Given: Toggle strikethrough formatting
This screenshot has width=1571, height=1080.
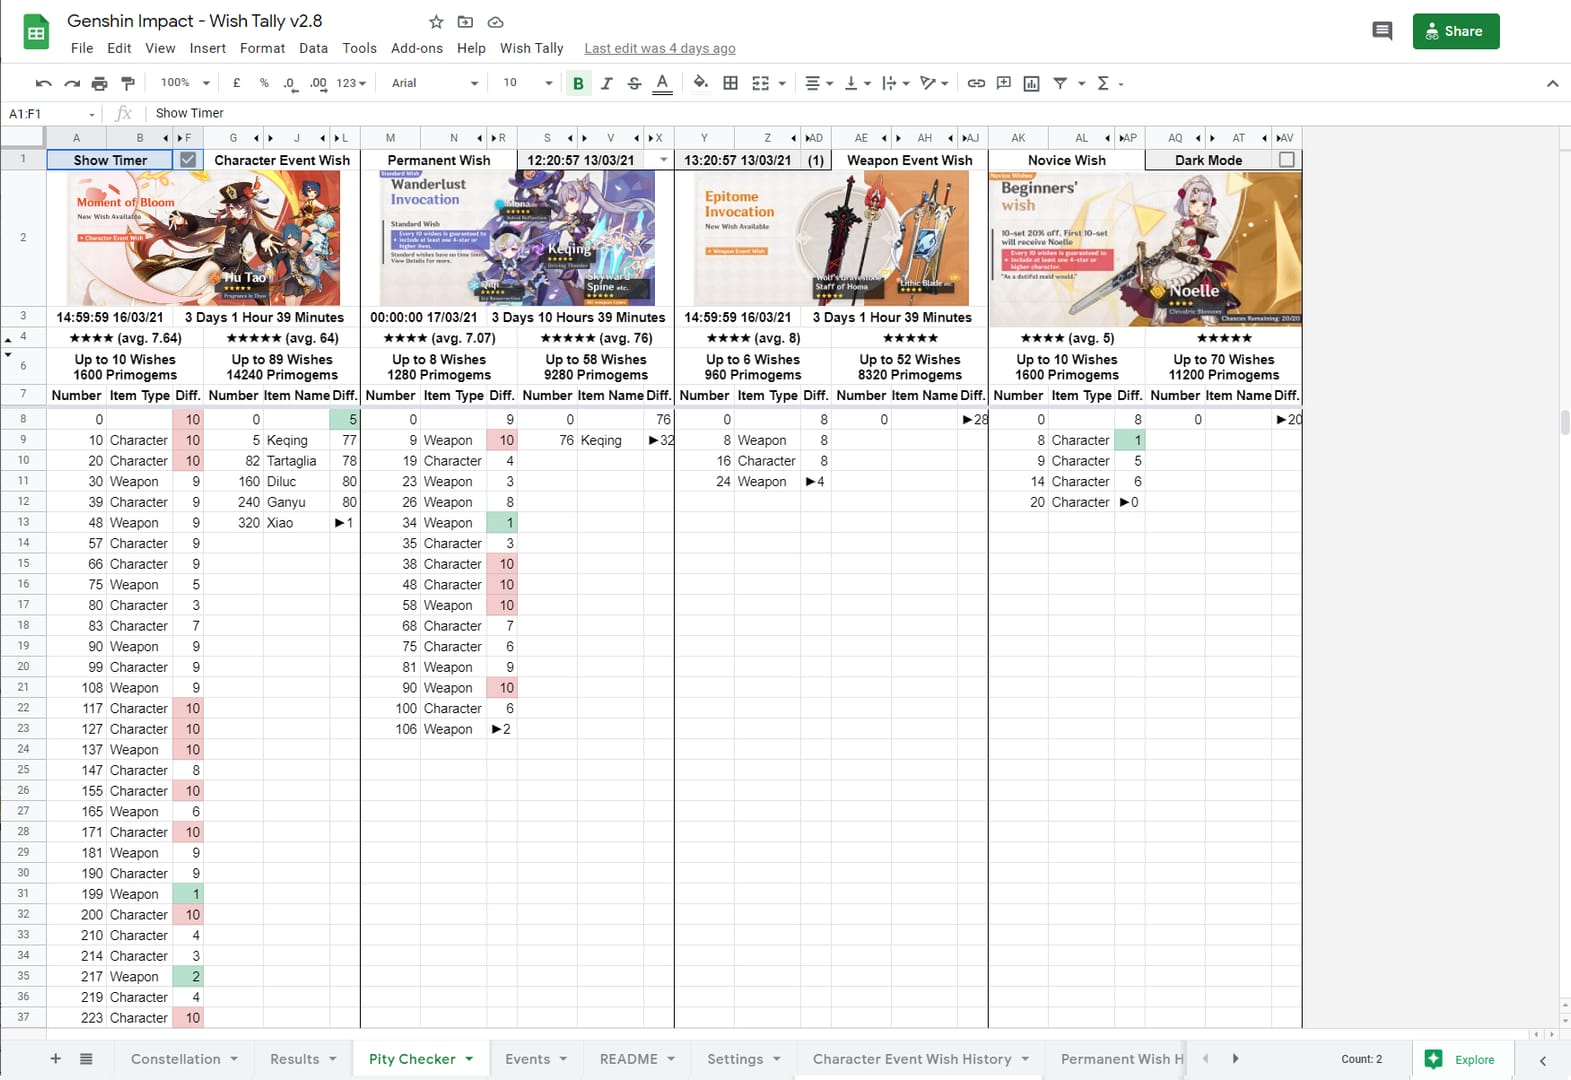Looking at the screenshot, I should pos(634,83).
